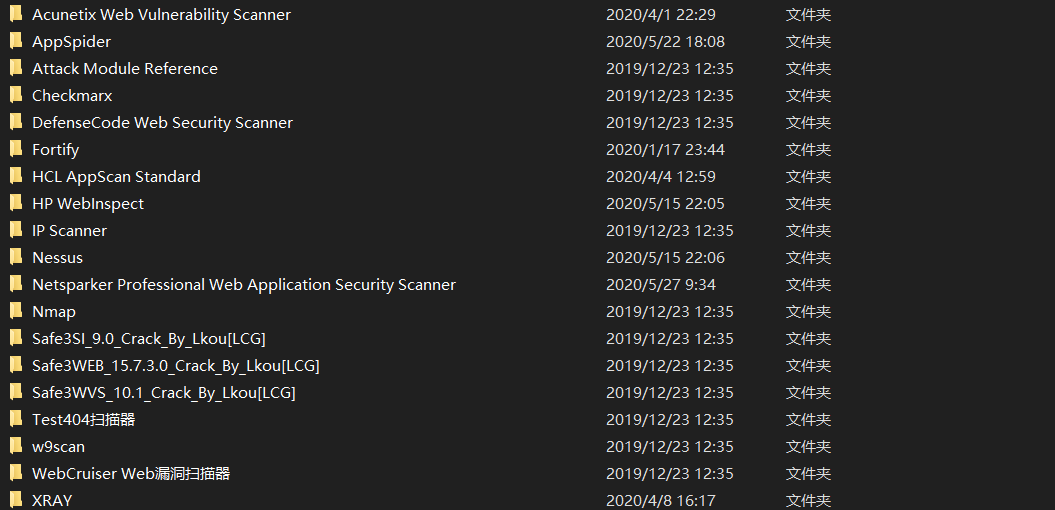This screenshot has width=1055, height=510.
Task: Select the Safe3SI_9.0_Crack_By_Lkou[LCG] folder name
Action: [x=148, y=339]
